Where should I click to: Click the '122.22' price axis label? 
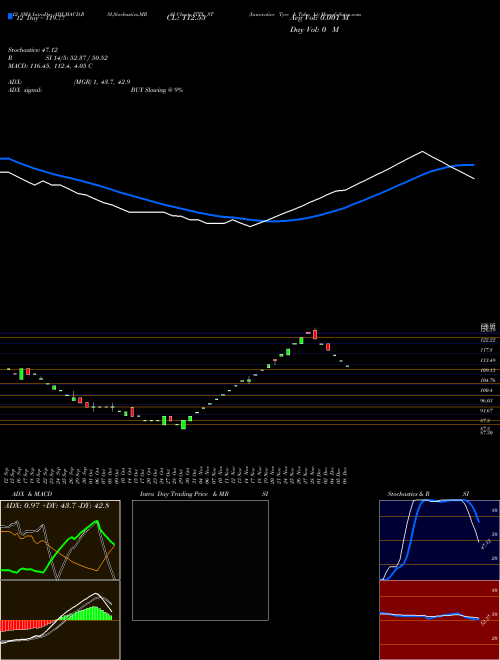pos(489,340)
